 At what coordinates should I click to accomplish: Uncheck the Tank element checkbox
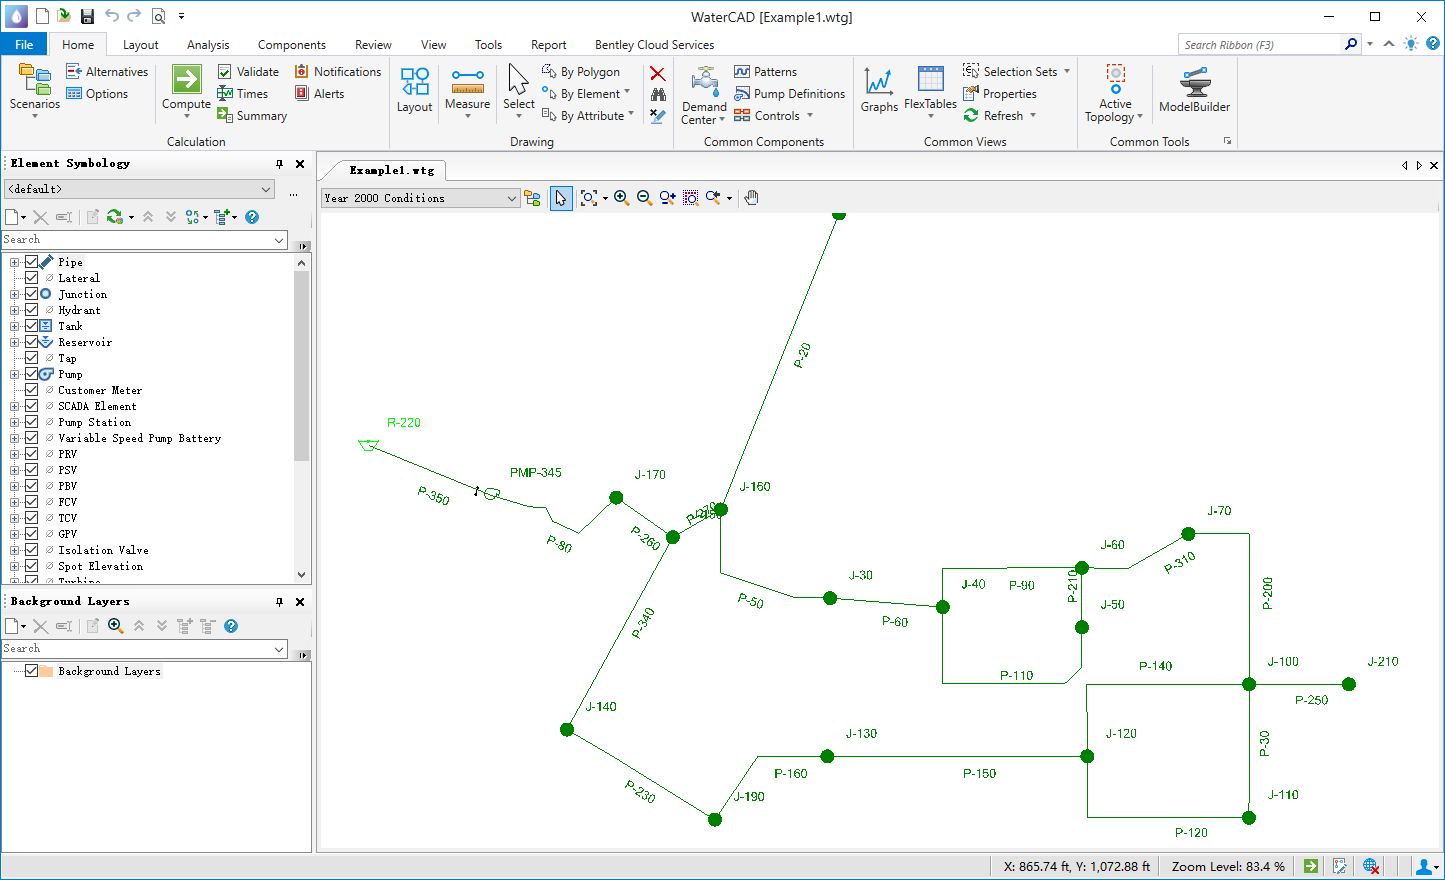pos(32,326)
